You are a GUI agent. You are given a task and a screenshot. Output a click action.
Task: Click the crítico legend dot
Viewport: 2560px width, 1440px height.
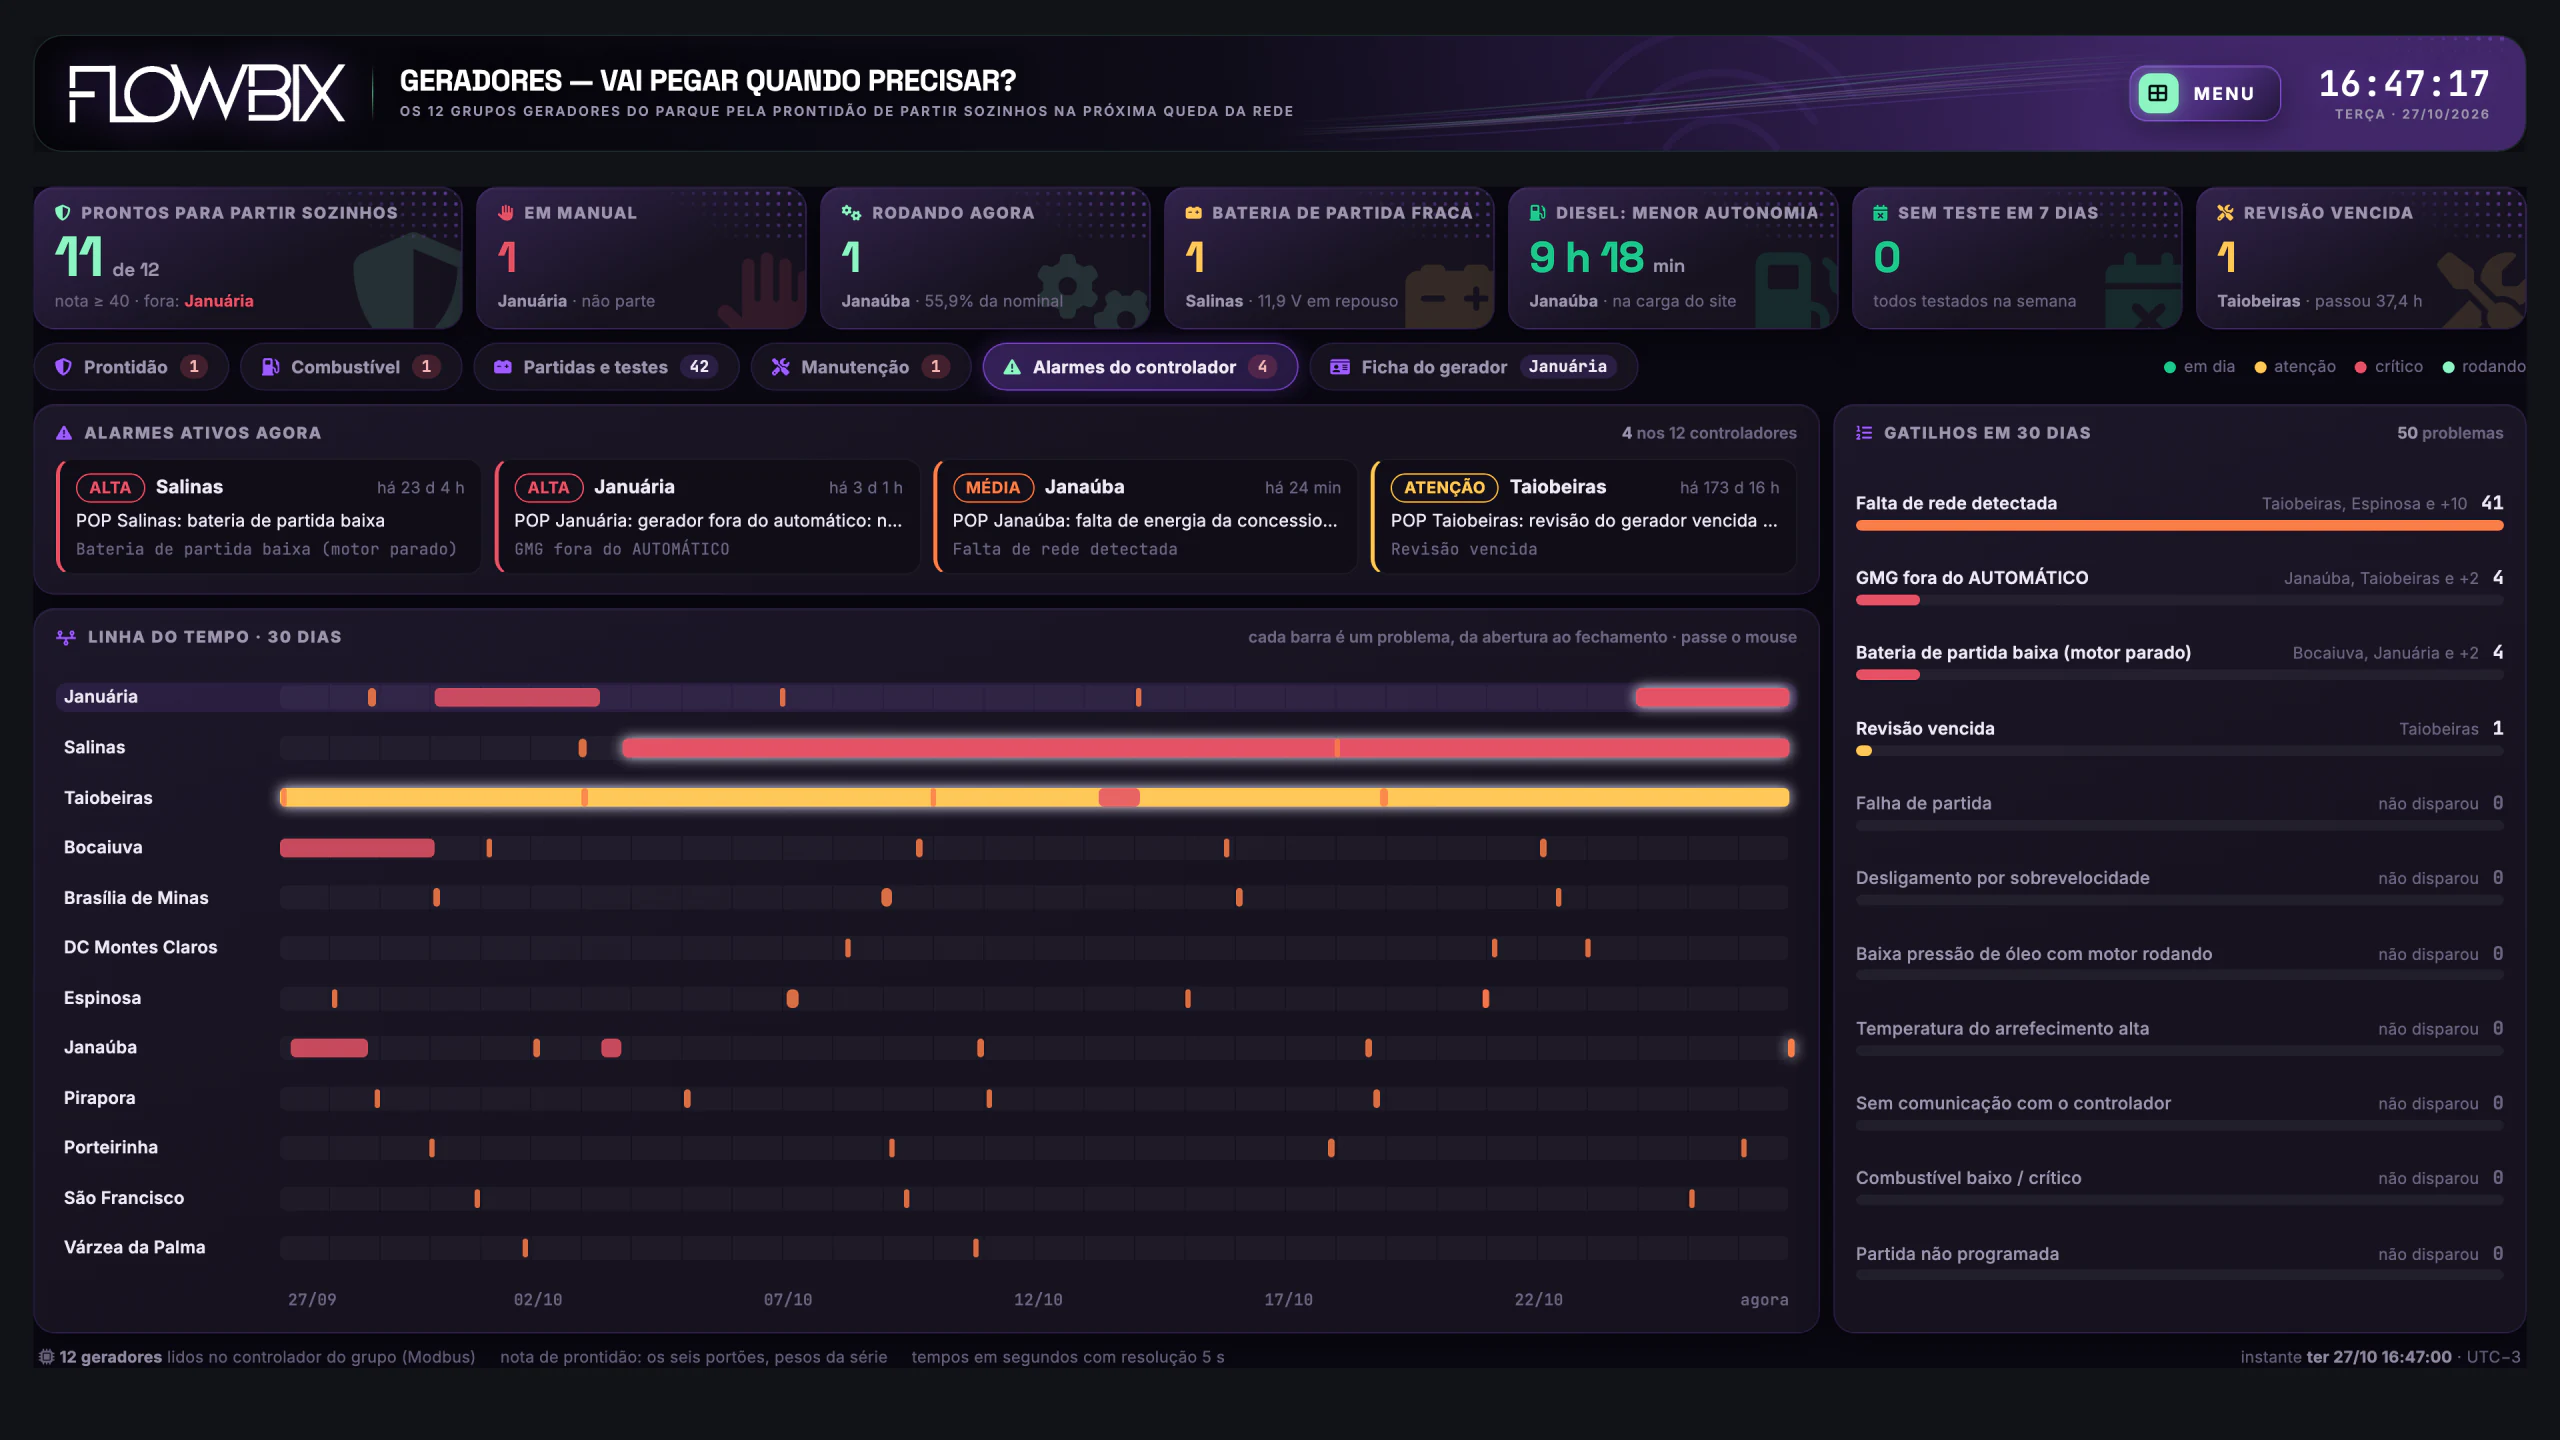[2361, 368]
